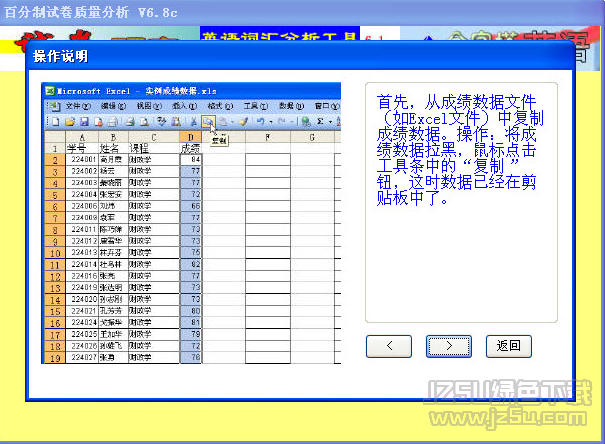
Task: Open the Undo history dropdown arrow
Action: point(271,122)
